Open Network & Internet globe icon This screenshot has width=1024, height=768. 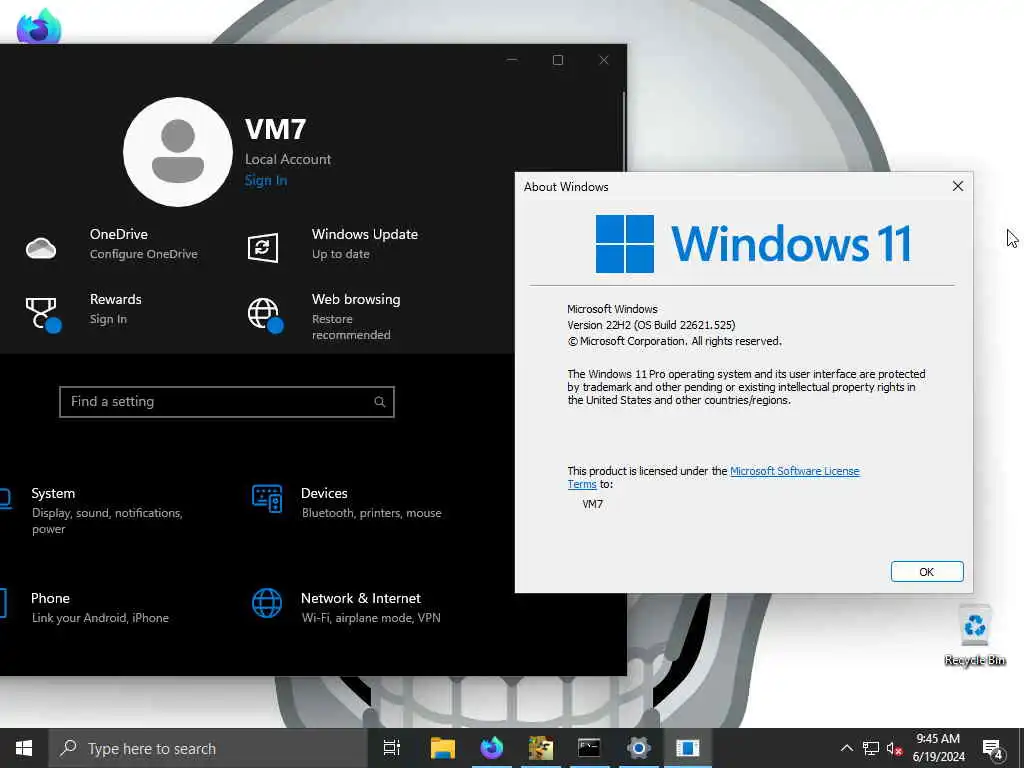coord(267,603)
